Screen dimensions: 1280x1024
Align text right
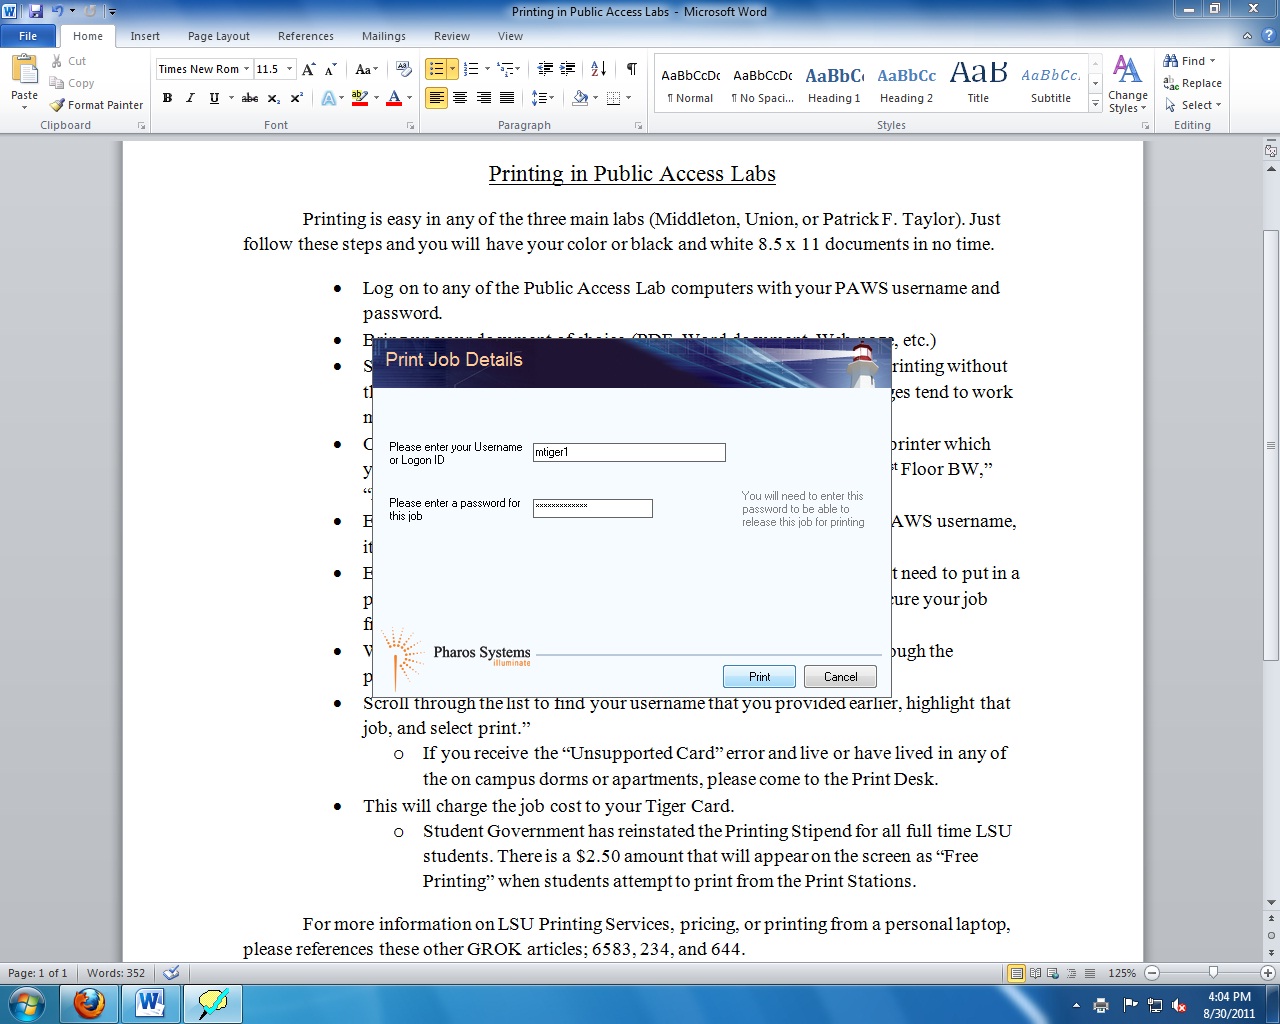click(x=484, y=98)
